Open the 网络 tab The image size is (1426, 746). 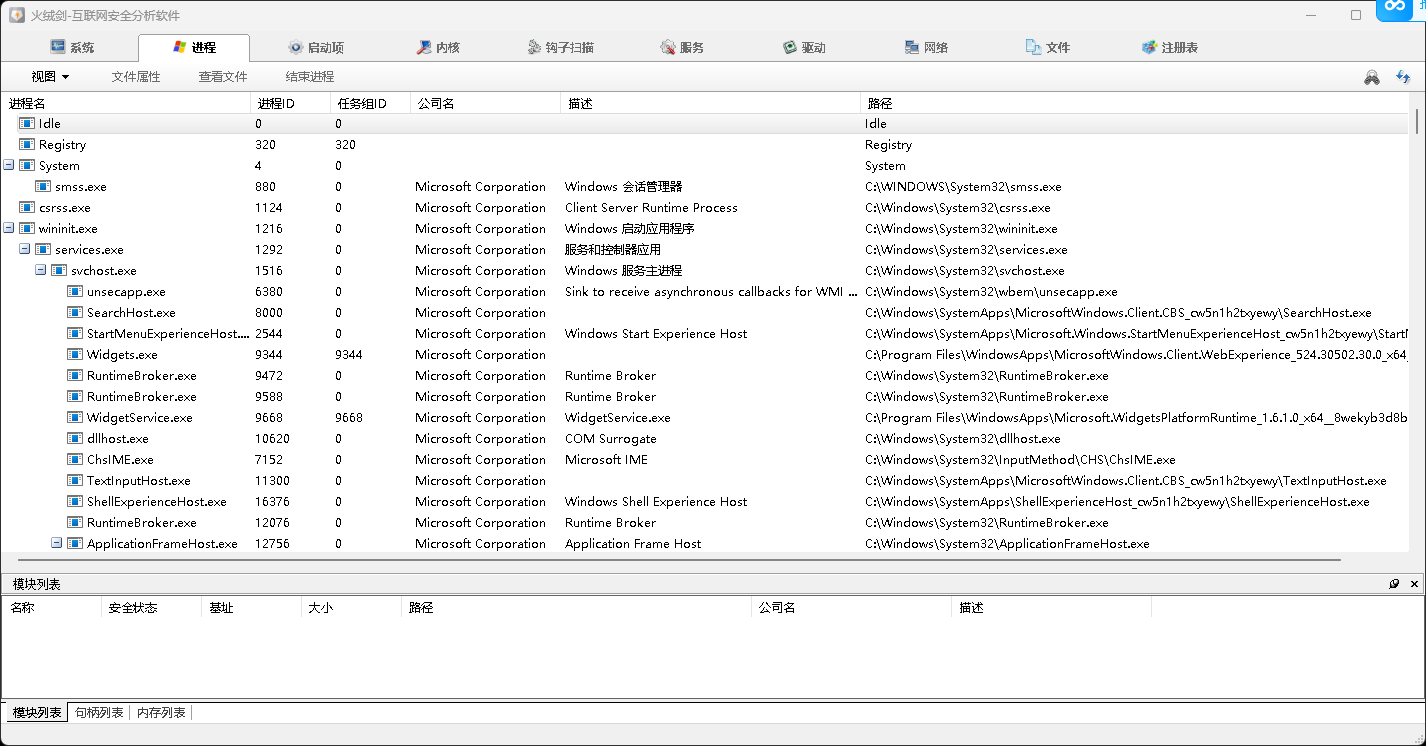(x=926, y=48)
